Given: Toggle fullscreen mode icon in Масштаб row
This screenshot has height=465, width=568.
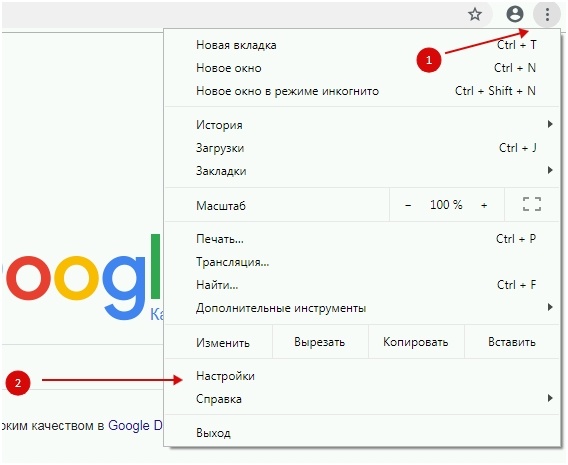Looking at the screenshot, I should click(x=532, y=204).
